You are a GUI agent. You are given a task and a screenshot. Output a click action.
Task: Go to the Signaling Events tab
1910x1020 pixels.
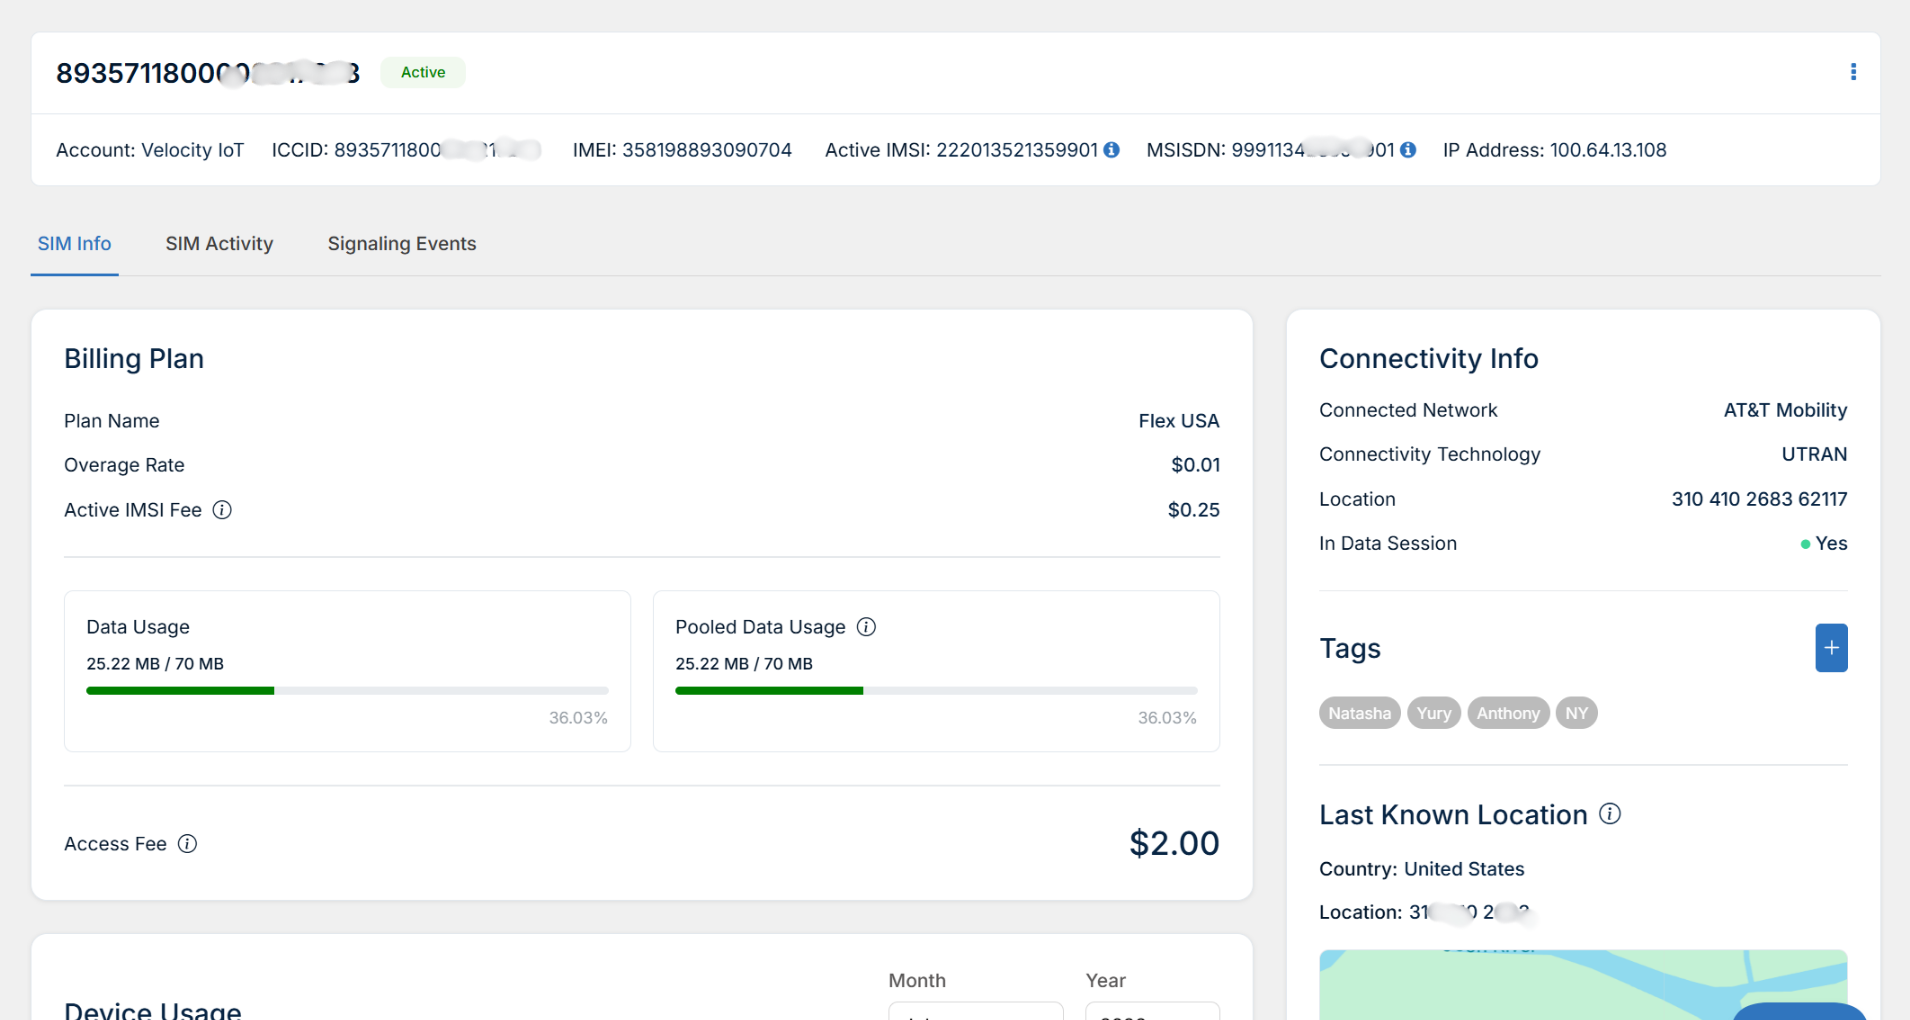(x=402, y=244)
